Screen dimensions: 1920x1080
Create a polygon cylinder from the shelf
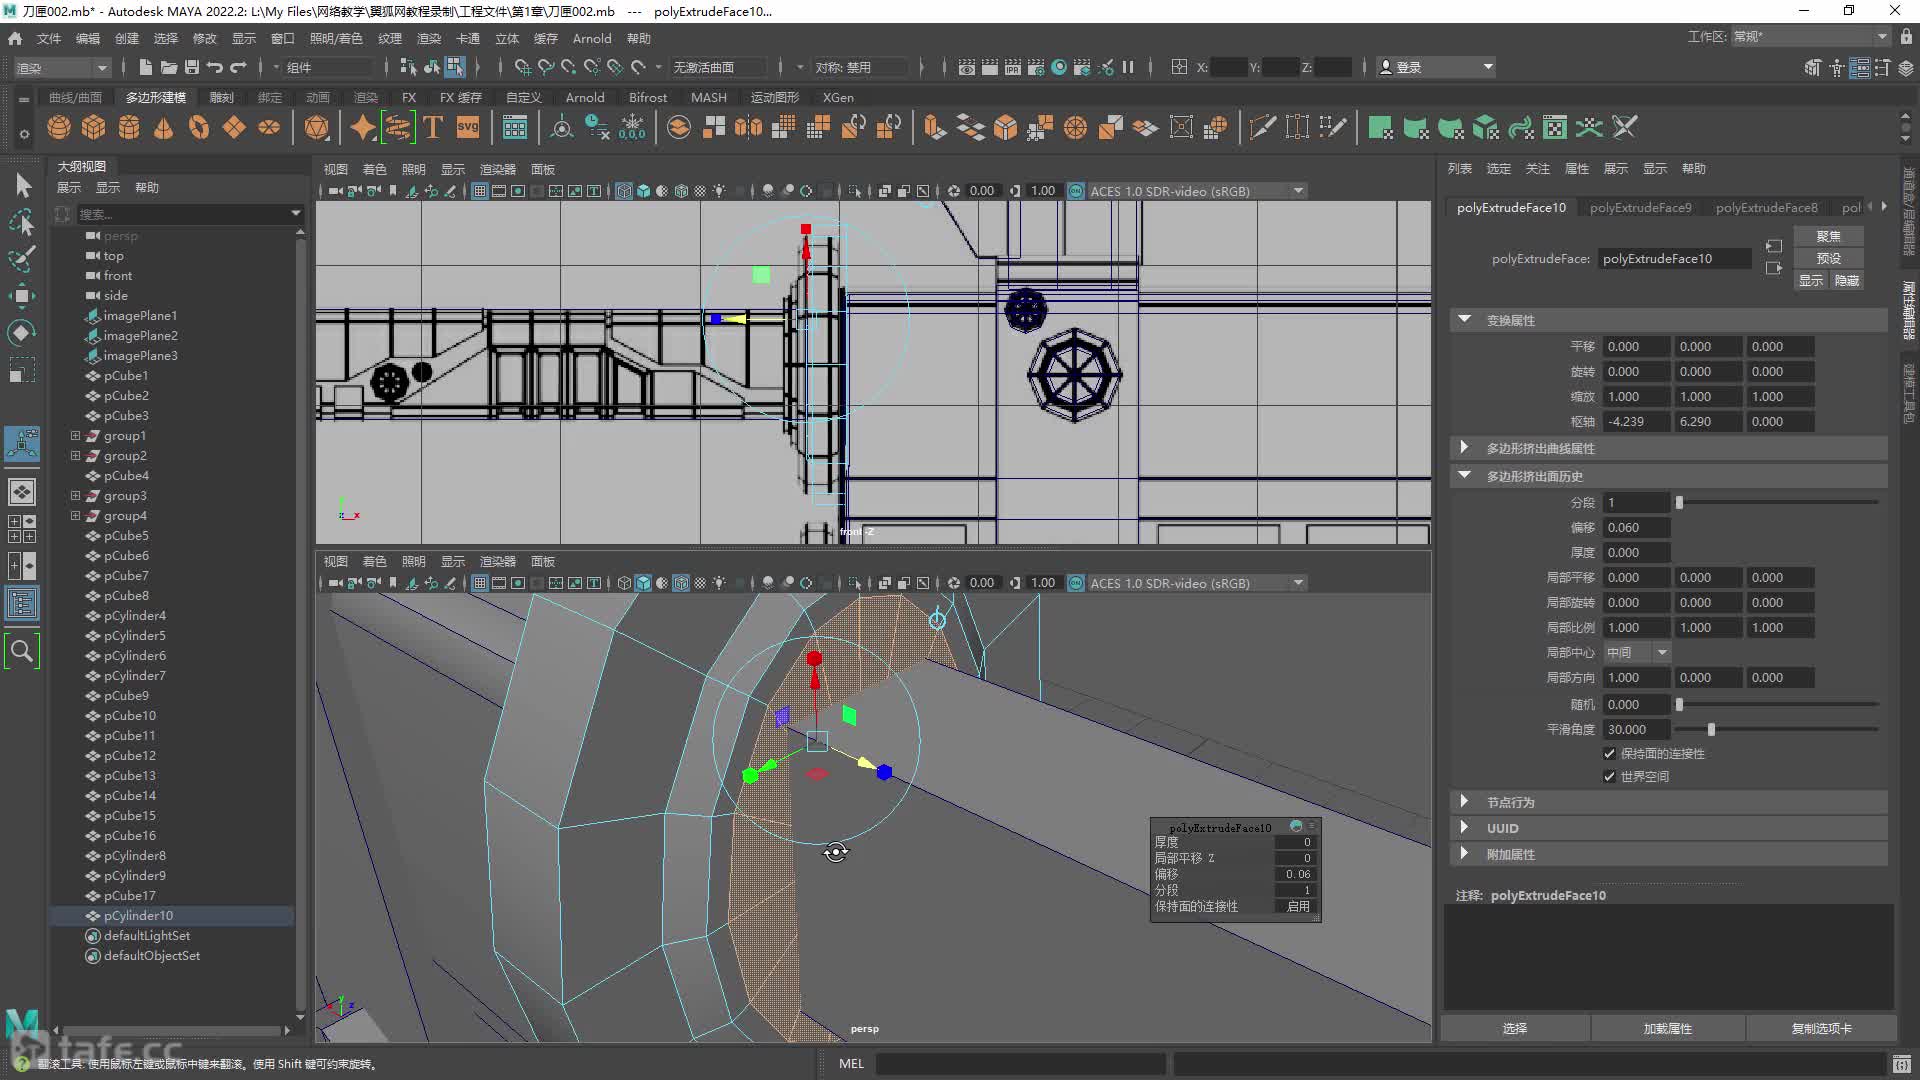(x=129, y=128)
